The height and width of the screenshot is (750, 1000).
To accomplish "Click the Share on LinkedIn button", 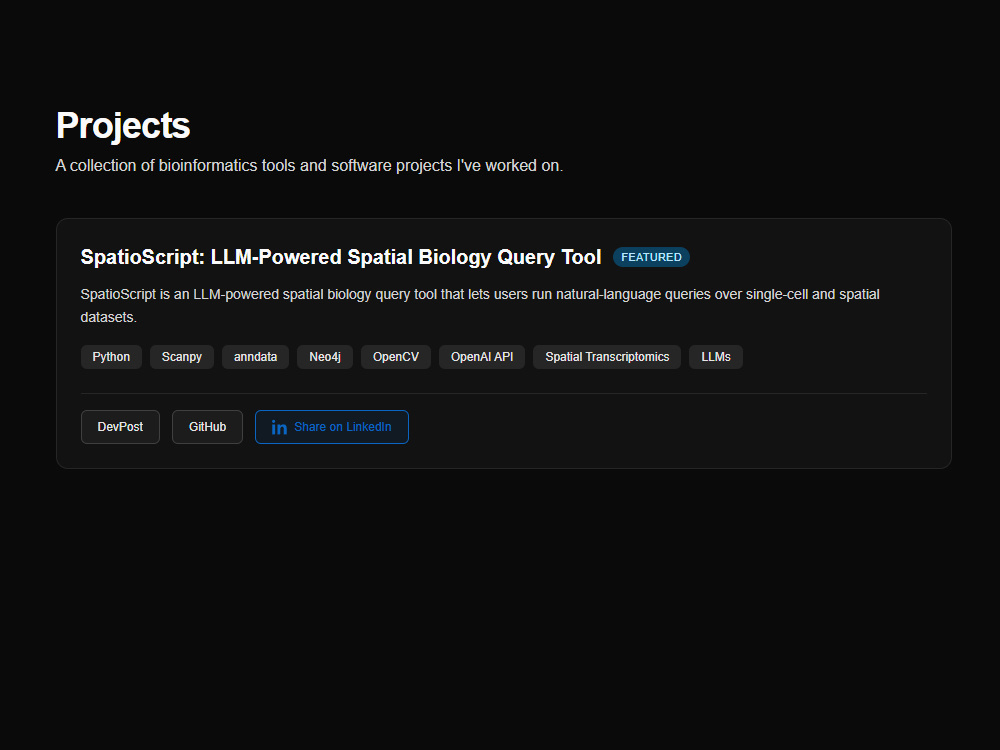I will point(332,427).
